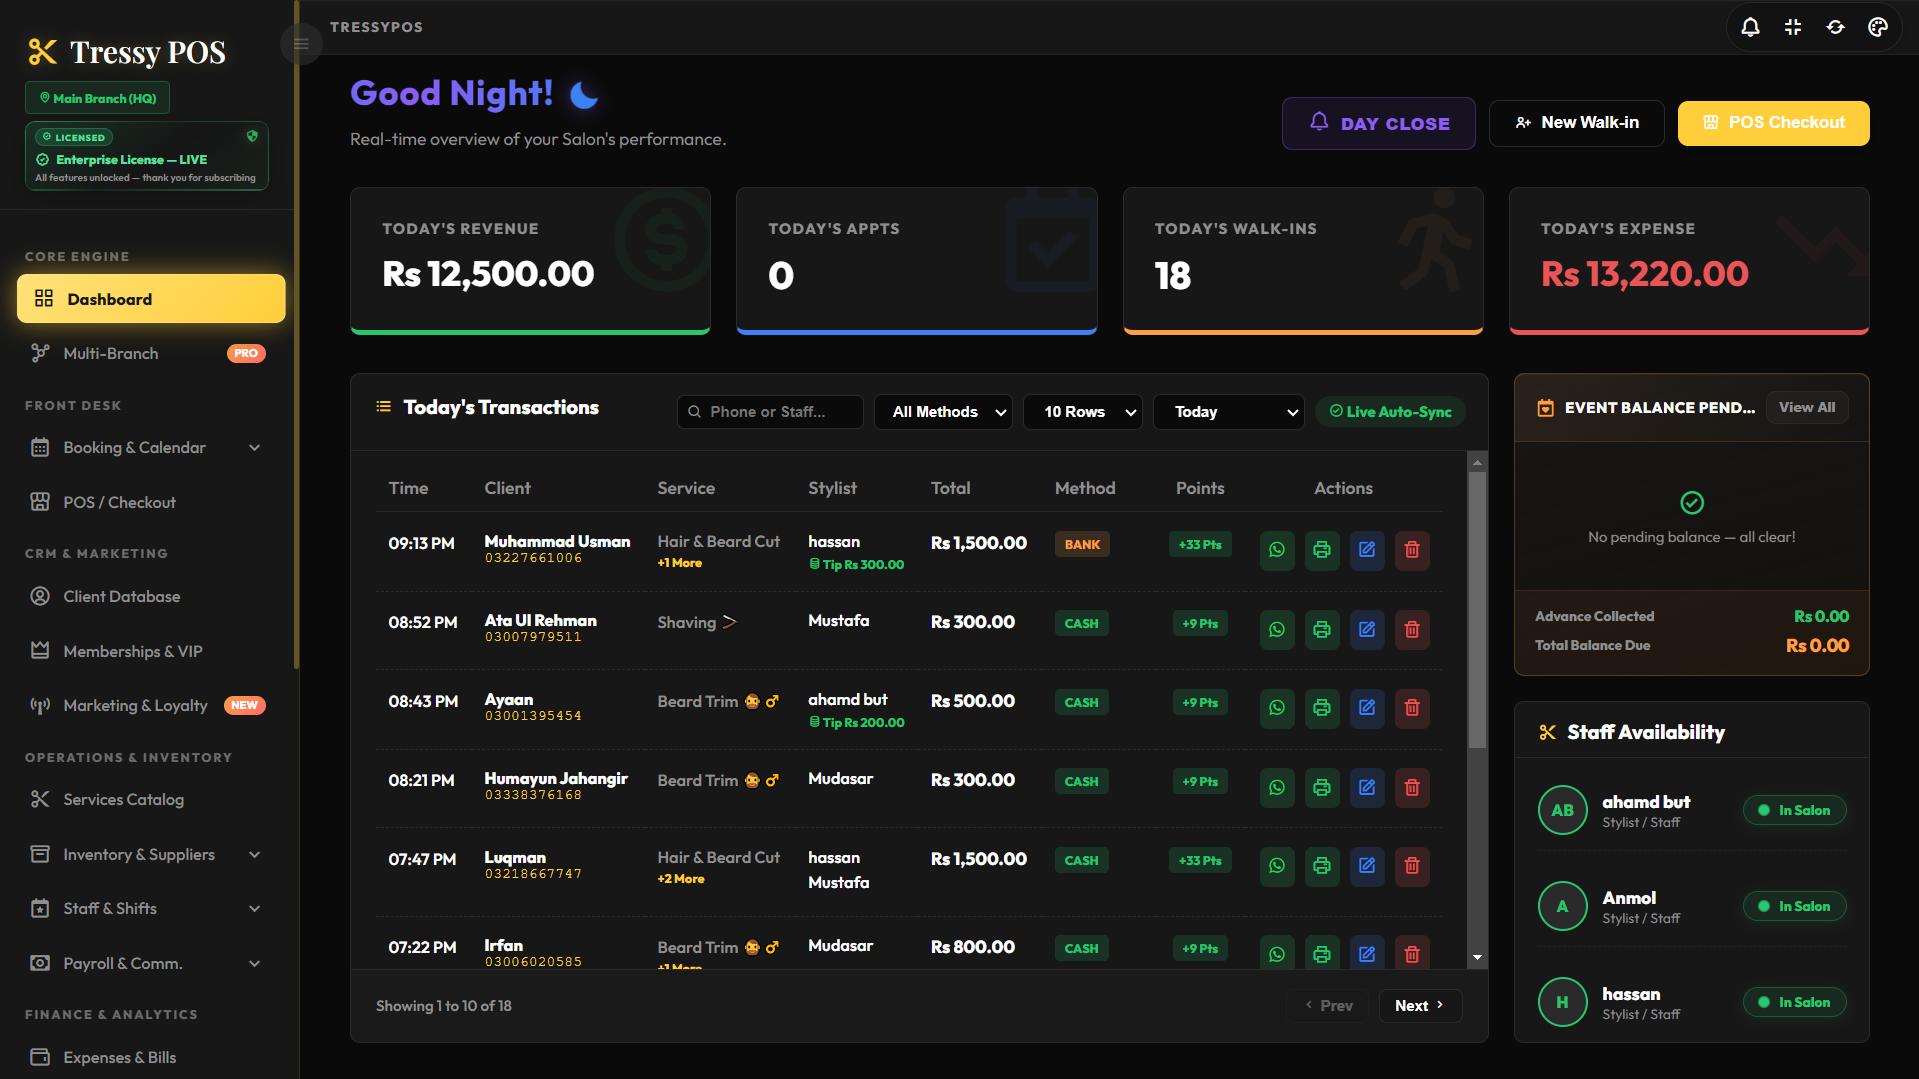
Task: Open the Today date filter dropdown
Action: (1228, 412)
